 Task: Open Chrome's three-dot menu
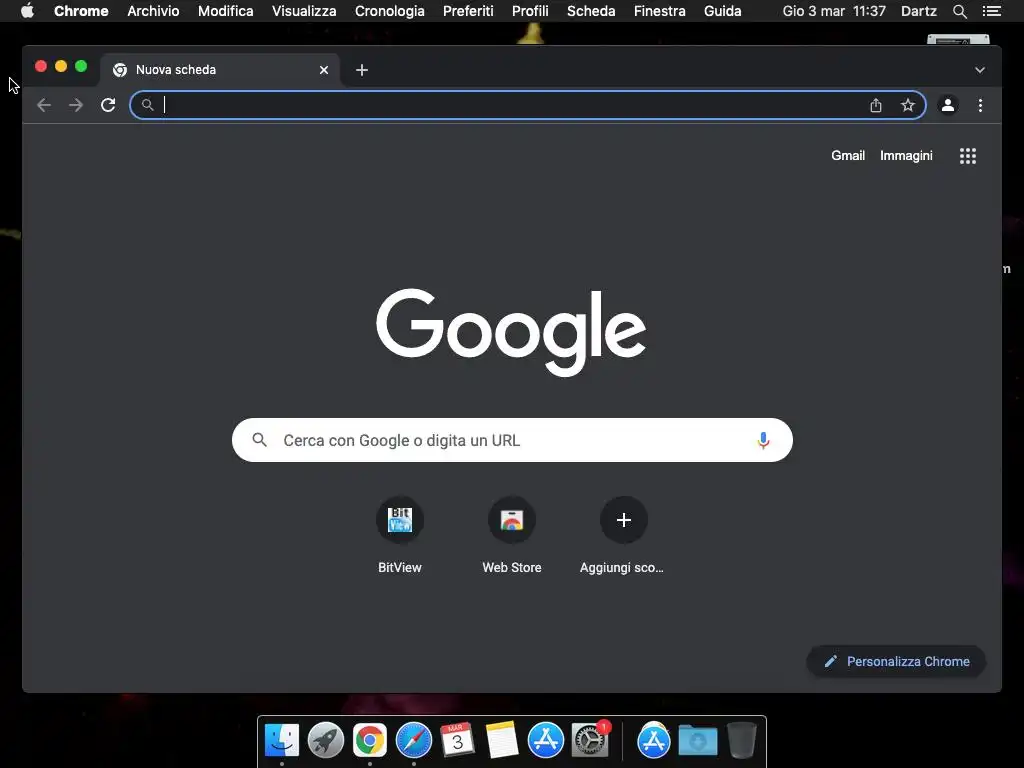coord(980,105)
